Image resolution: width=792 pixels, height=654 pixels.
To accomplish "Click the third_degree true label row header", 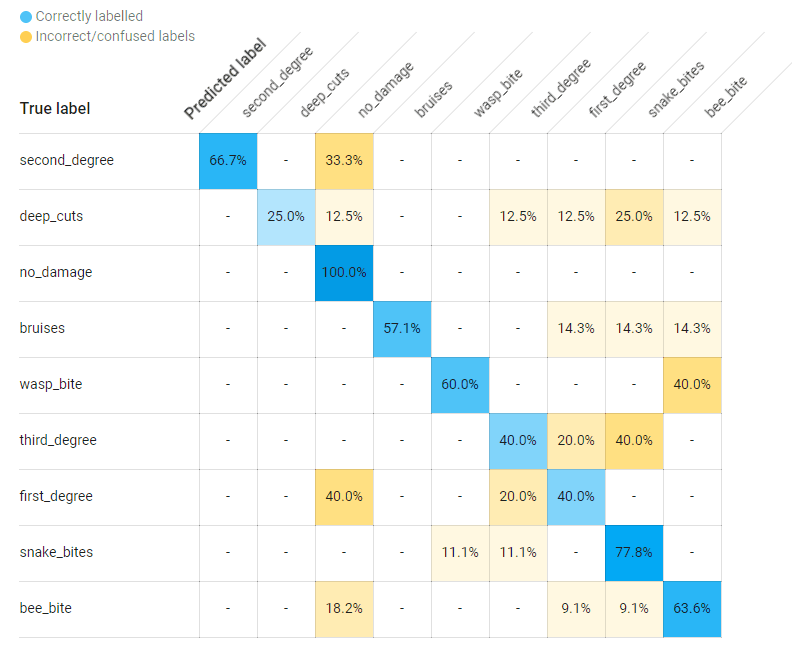I will pos(59,440).
